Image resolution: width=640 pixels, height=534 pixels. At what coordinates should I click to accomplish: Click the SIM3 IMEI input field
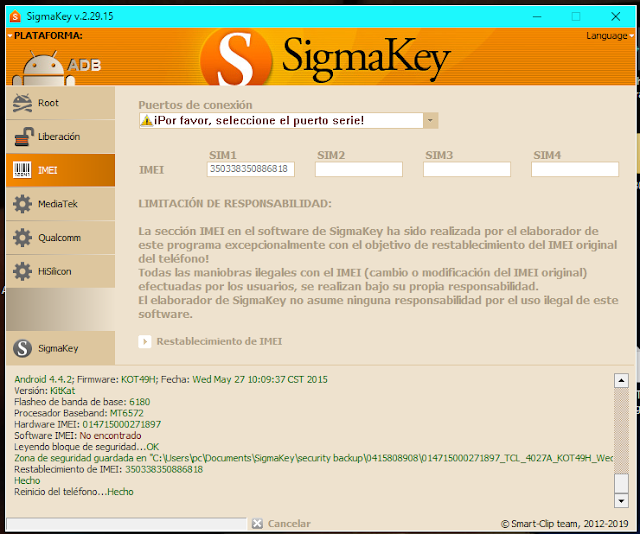click(x=467, y=169)
